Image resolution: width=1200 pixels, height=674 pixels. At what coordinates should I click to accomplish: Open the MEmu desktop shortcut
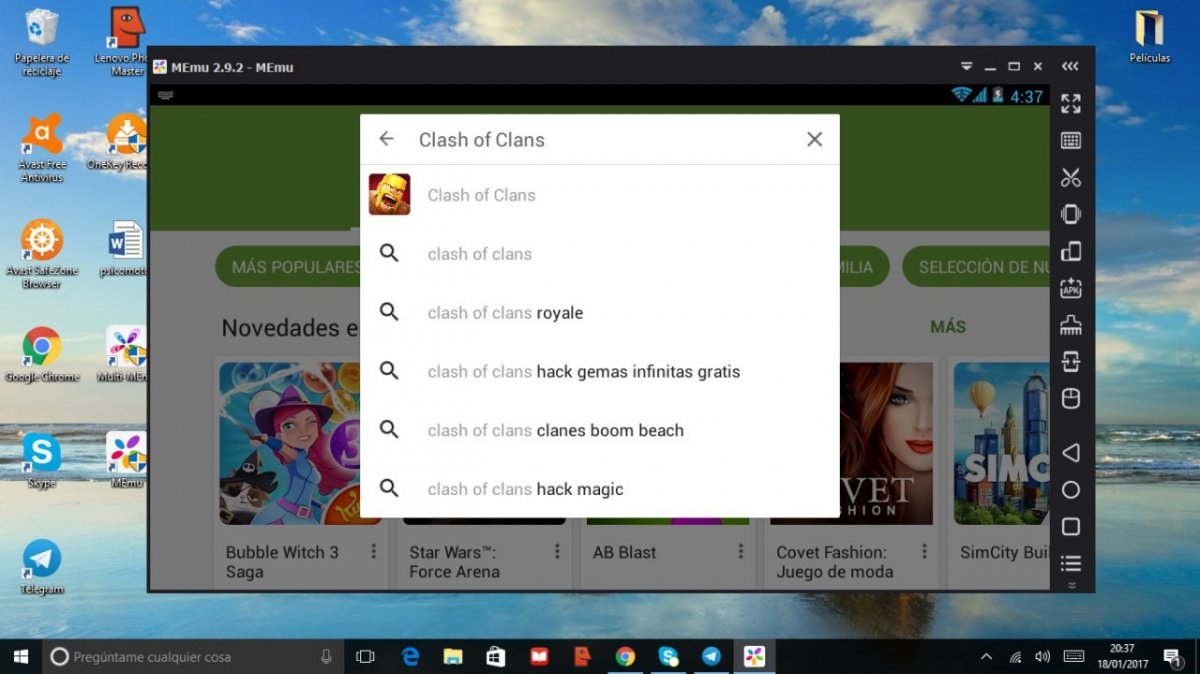(127, 460)
